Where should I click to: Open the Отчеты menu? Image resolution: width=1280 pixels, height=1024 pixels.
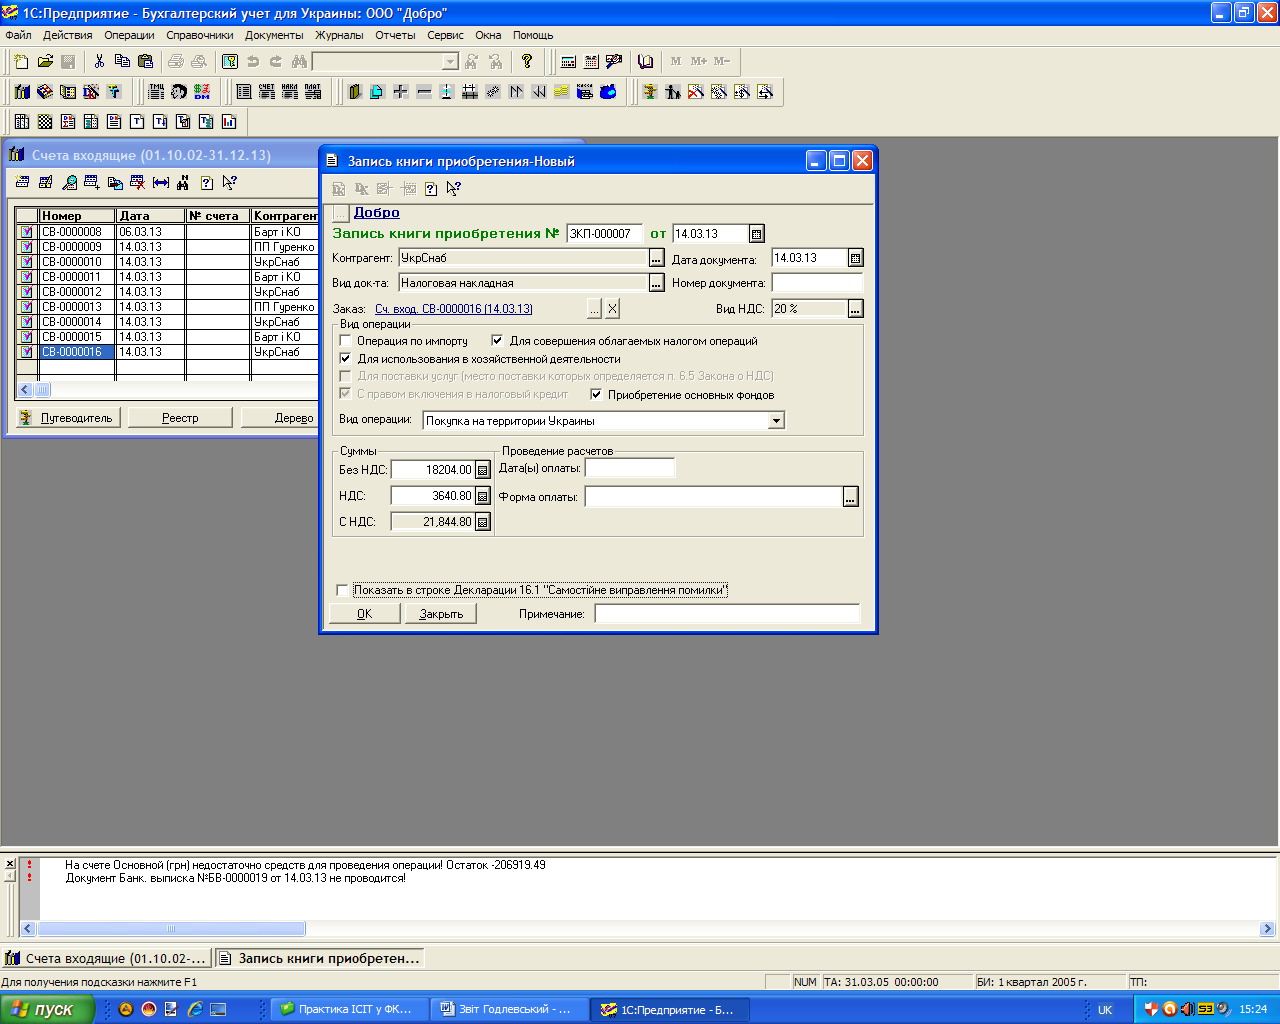tap(395, 35)
